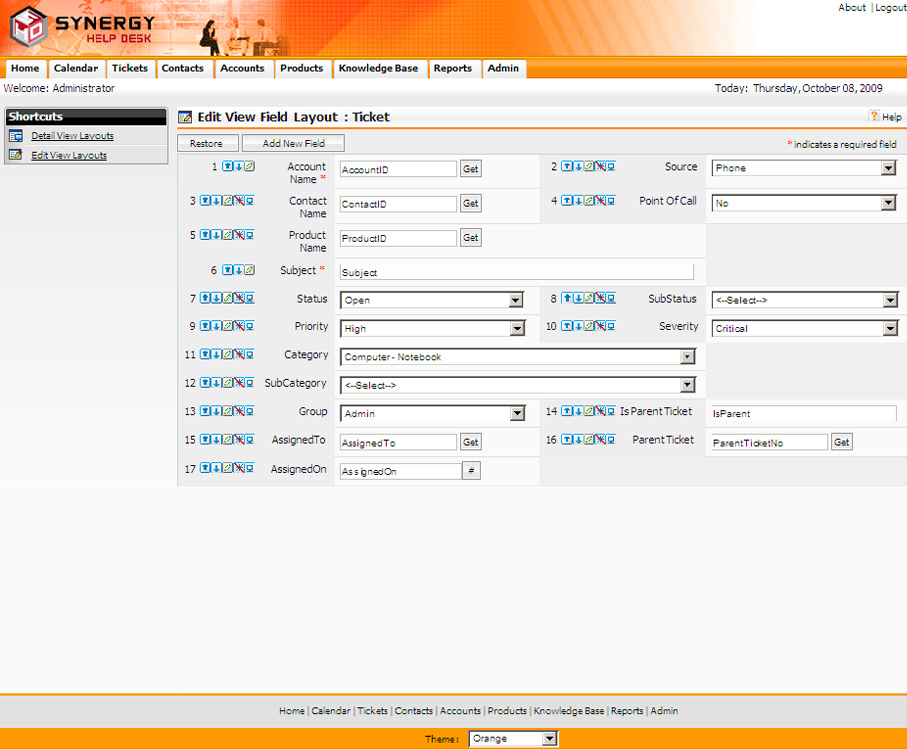Delete the Contact Name field
This screenshot has height=750, width=907.
coord(238,201)
